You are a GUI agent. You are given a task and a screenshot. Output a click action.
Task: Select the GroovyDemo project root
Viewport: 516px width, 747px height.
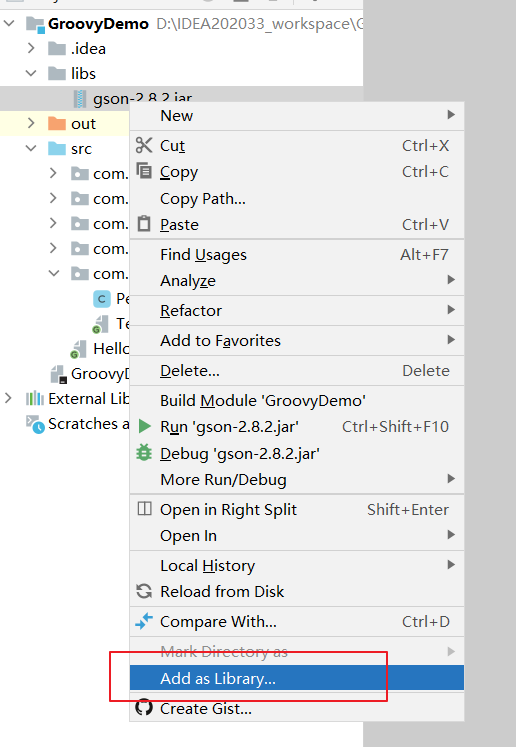pos(98,23)
